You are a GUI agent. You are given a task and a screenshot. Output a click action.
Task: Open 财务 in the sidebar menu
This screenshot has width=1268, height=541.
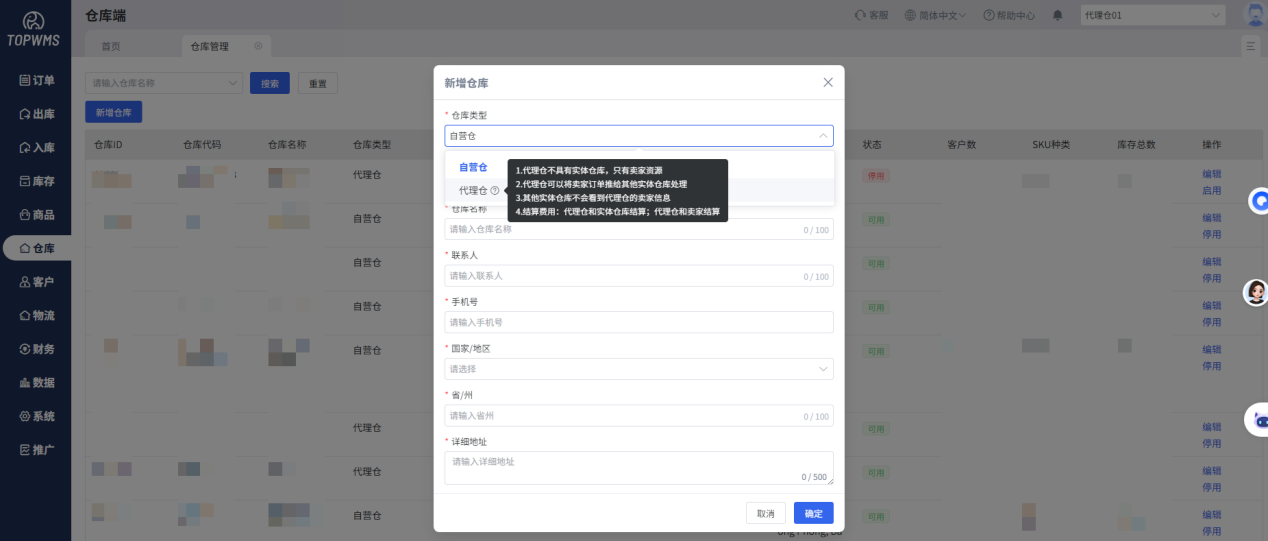tap(36, 349)
